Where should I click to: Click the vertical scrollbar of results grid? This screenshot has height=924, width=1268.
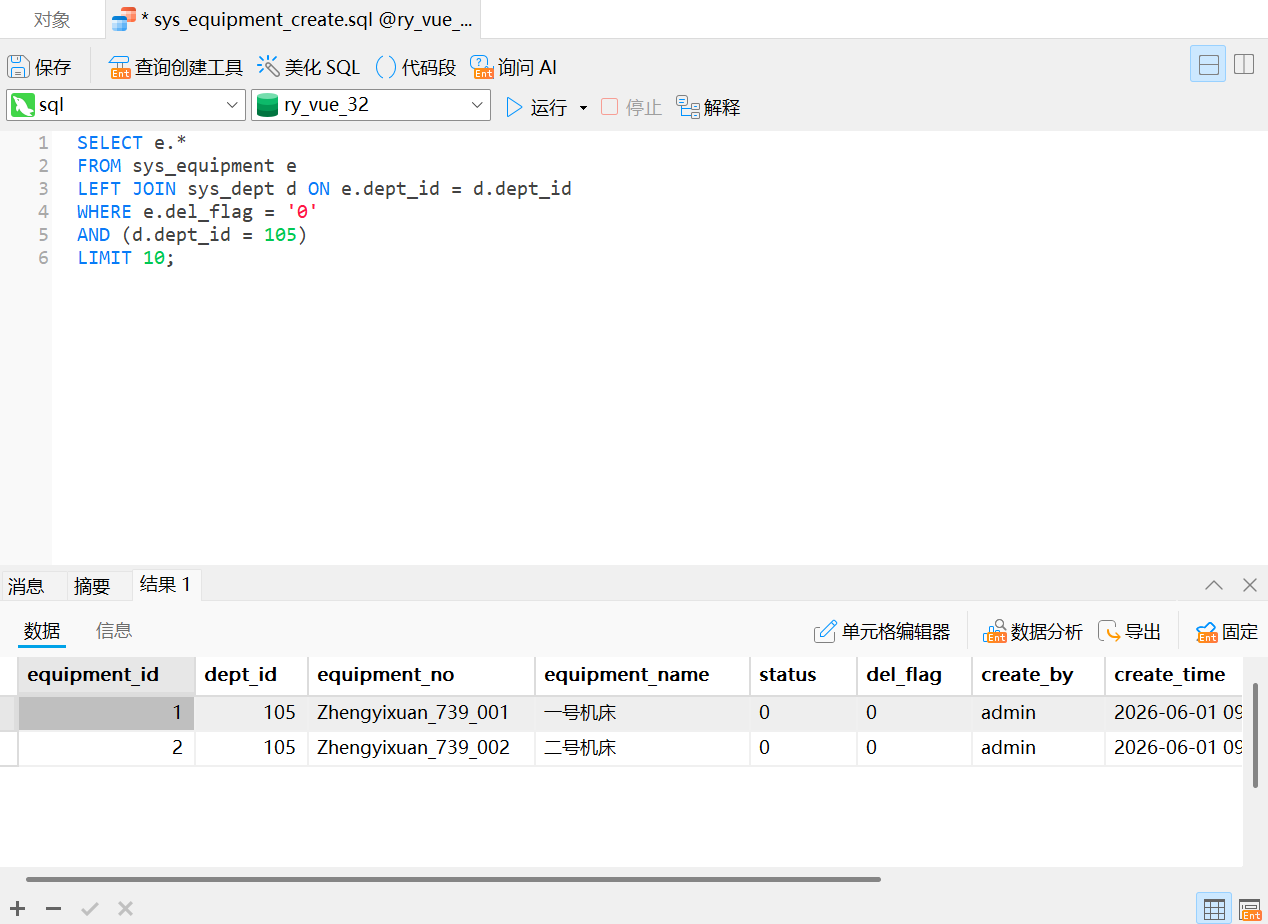coord(1255,735)
